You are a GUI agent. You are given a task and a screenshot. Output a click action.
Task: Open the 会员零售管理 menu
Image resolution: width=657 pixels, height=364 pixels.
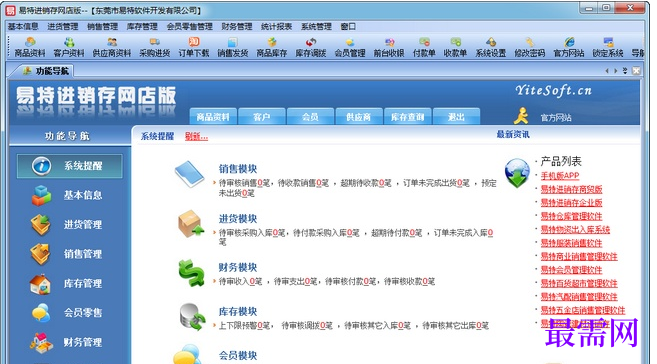pyautogui.click(x=190, y=26)
